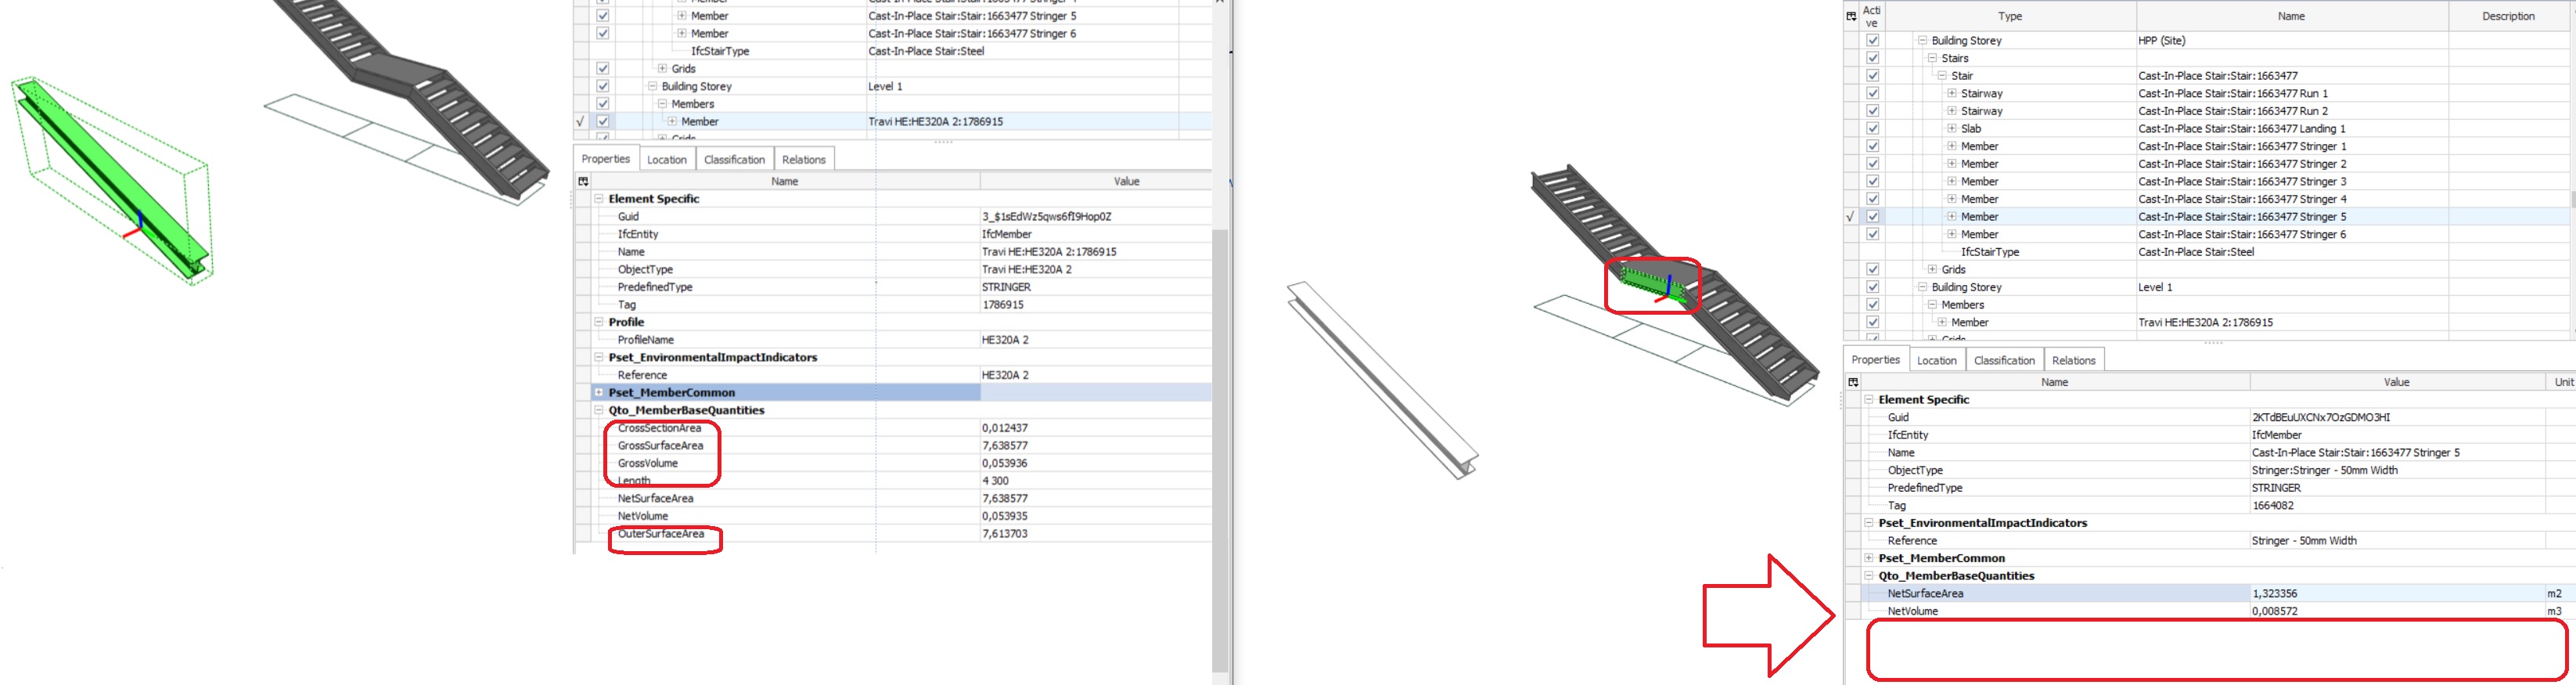Expand the Run 2 Stairway node
Screen dimensions: 2576x685
pyautogui.click(x=1952, y=111)
